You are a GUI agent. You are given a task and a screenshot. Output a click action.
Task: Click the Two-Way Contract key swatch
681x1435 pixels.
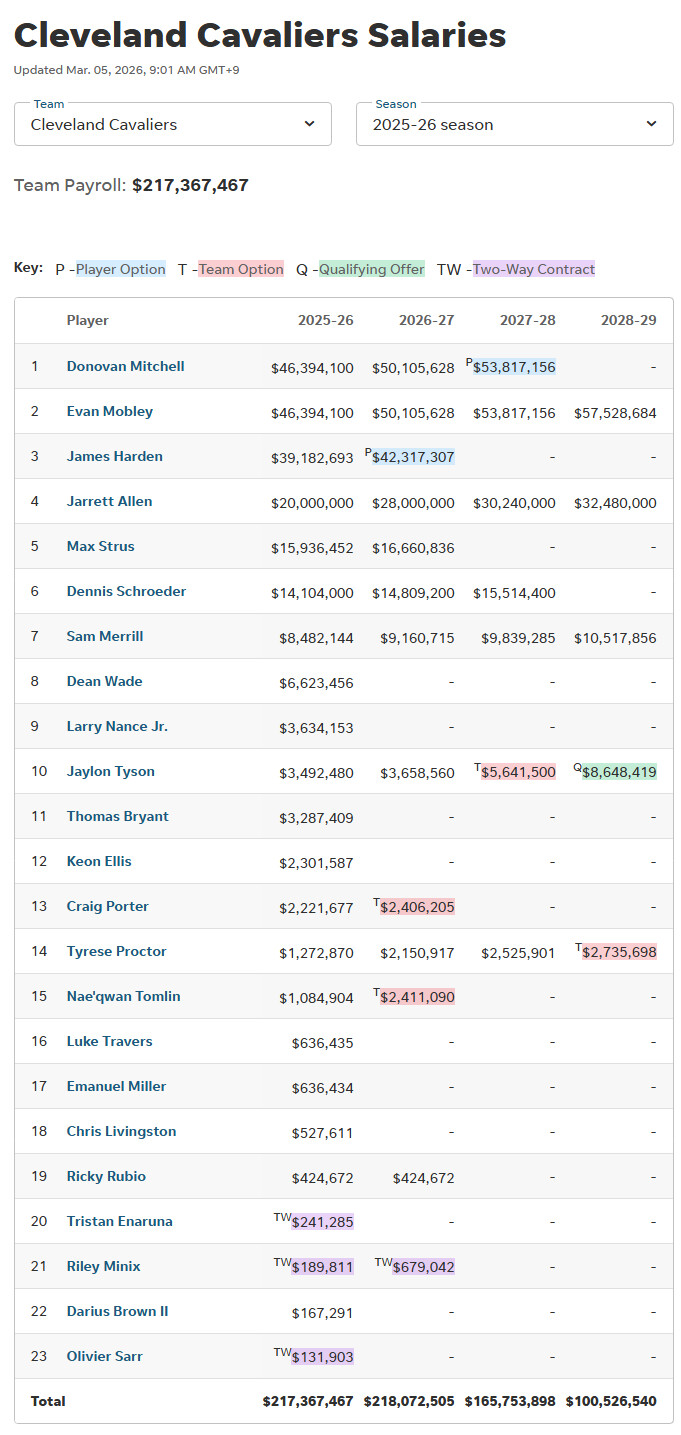pyautogui.click(x=534, y=269)
